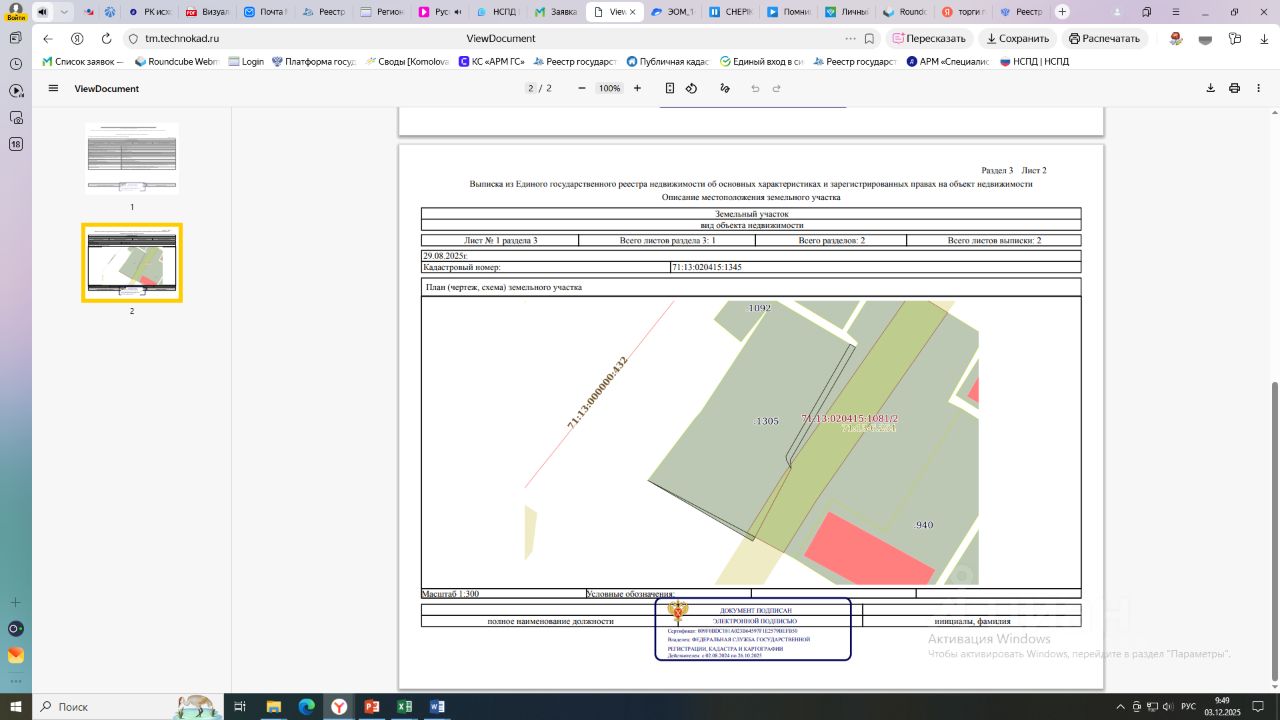The height and width of the screenshot is (720, 1280).
Task: Launch Excel from the taskbar
Action: tap(404, 706)
